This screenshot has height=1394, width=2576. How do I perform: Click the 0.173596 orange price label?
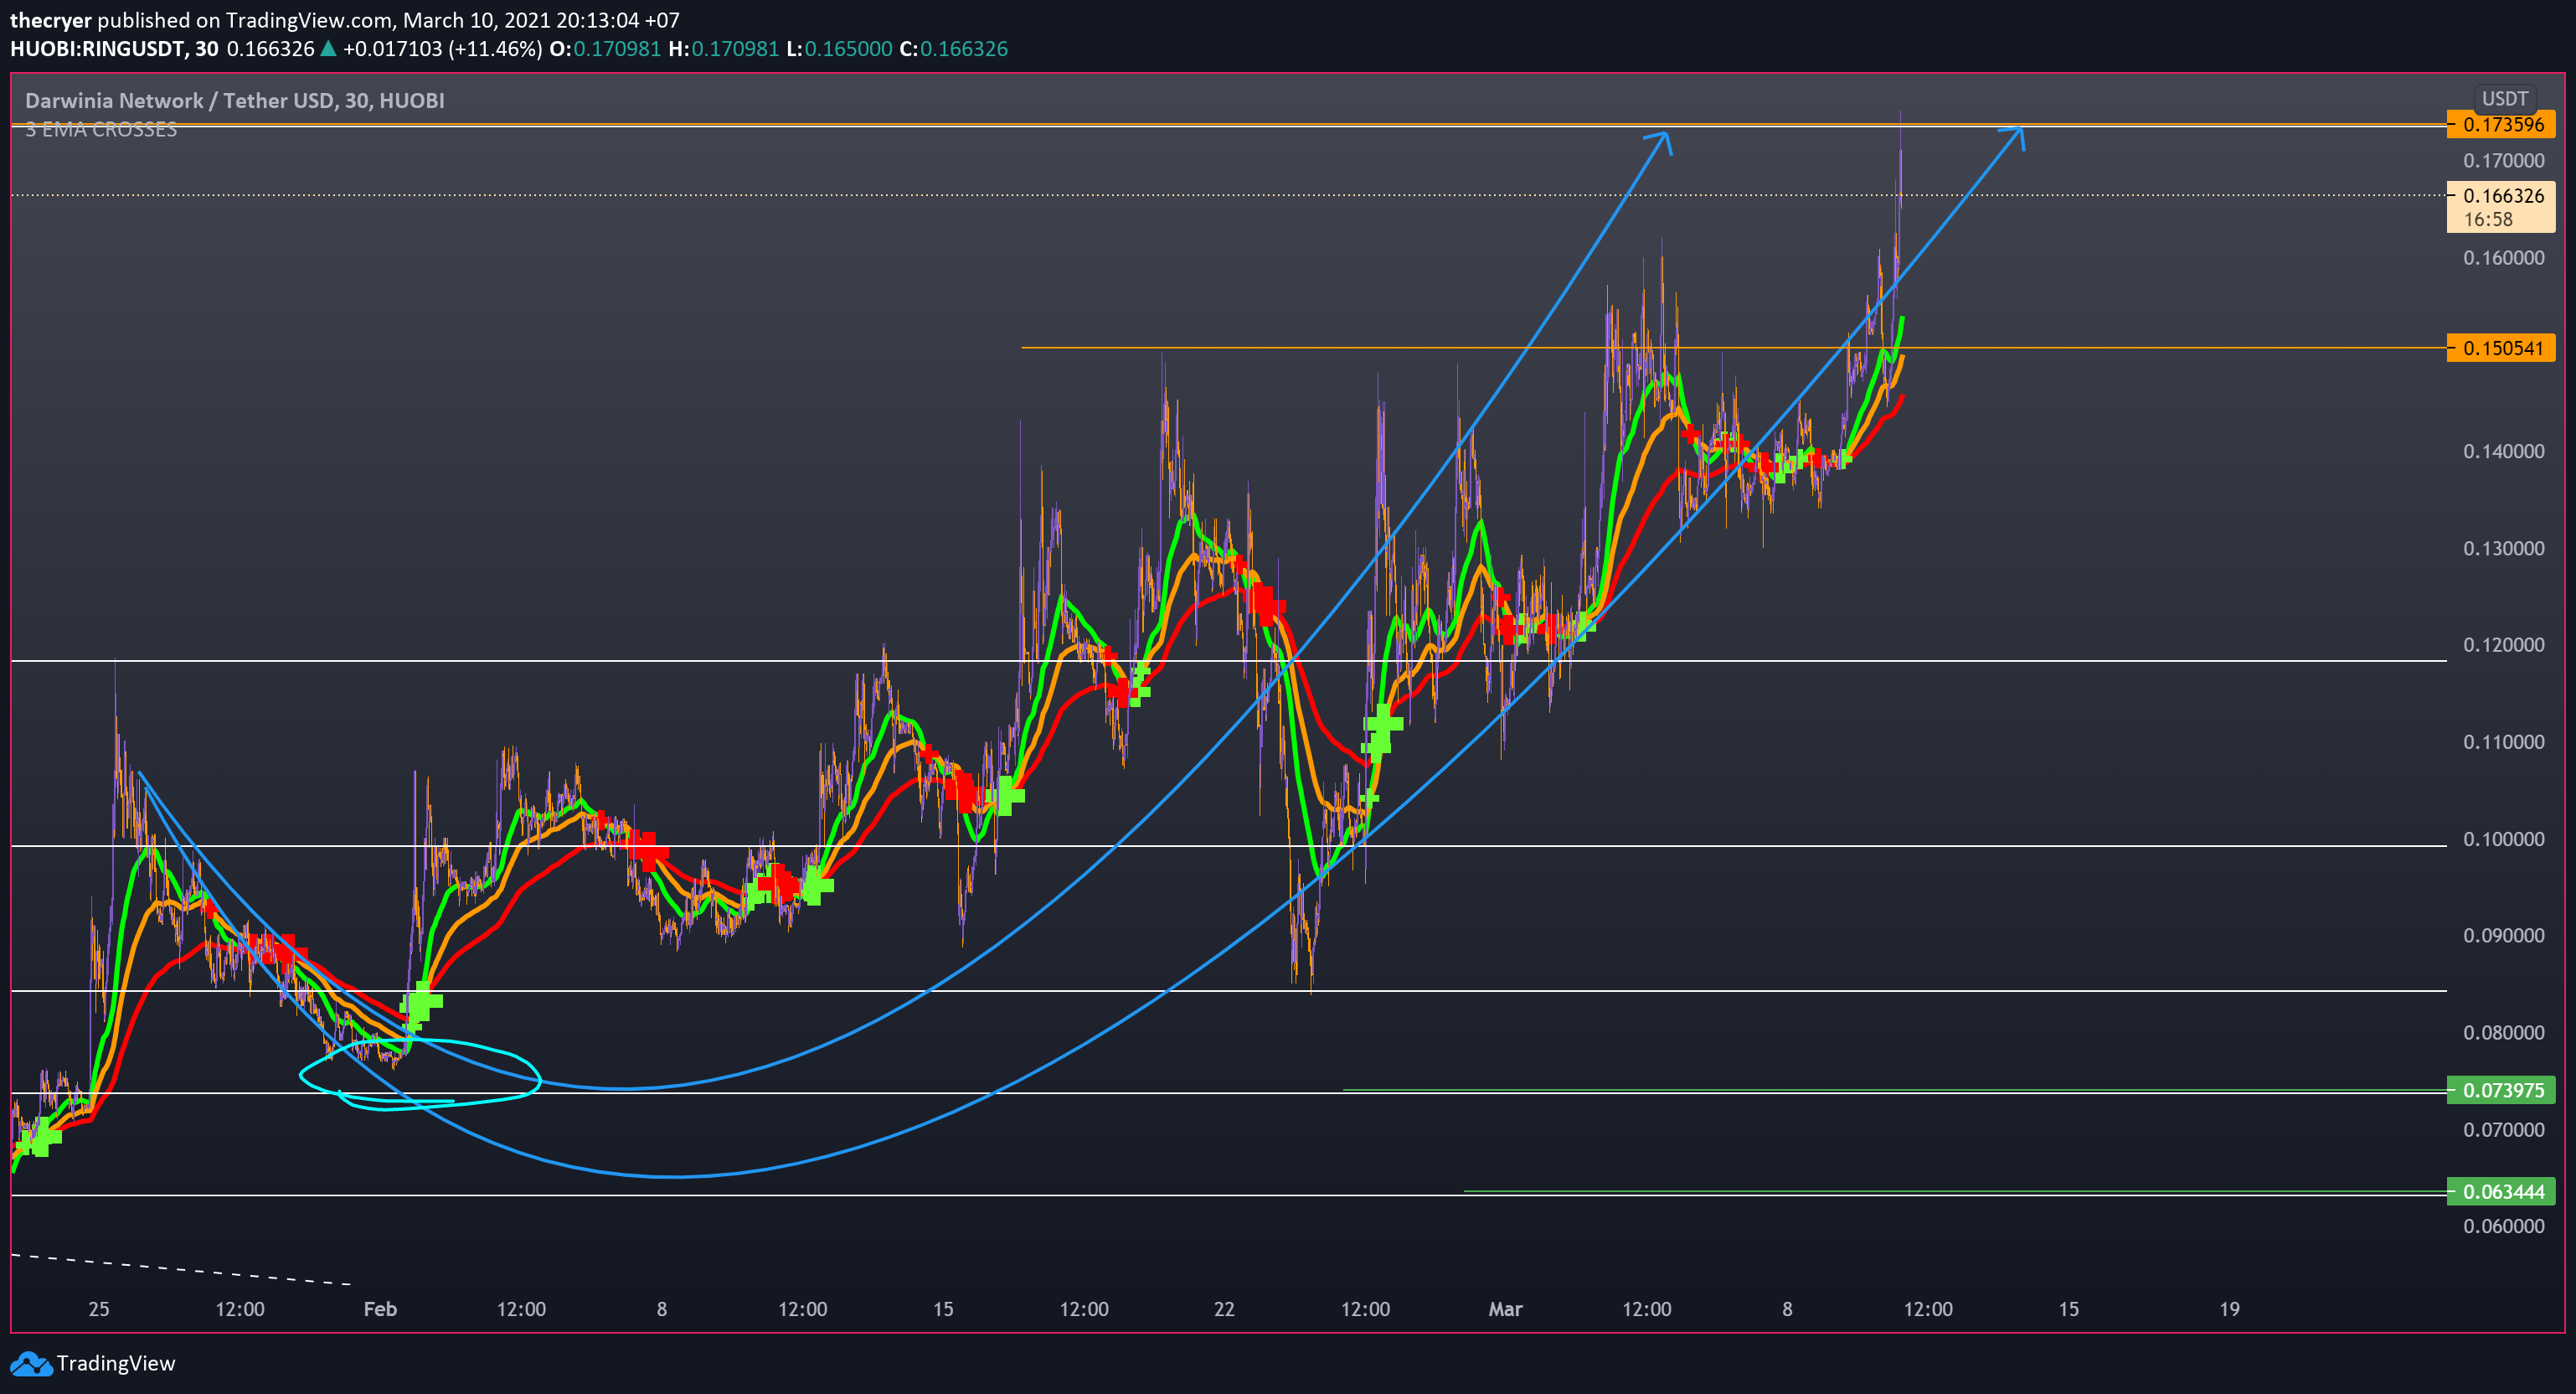(x=2501, y=124)
